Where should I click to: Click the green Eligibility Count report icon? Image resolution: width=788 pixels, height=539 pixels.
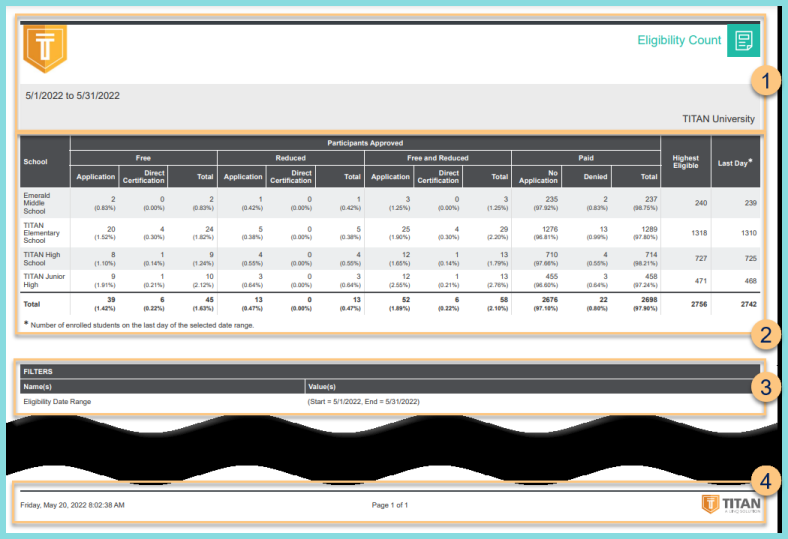(x=743, y=41)
